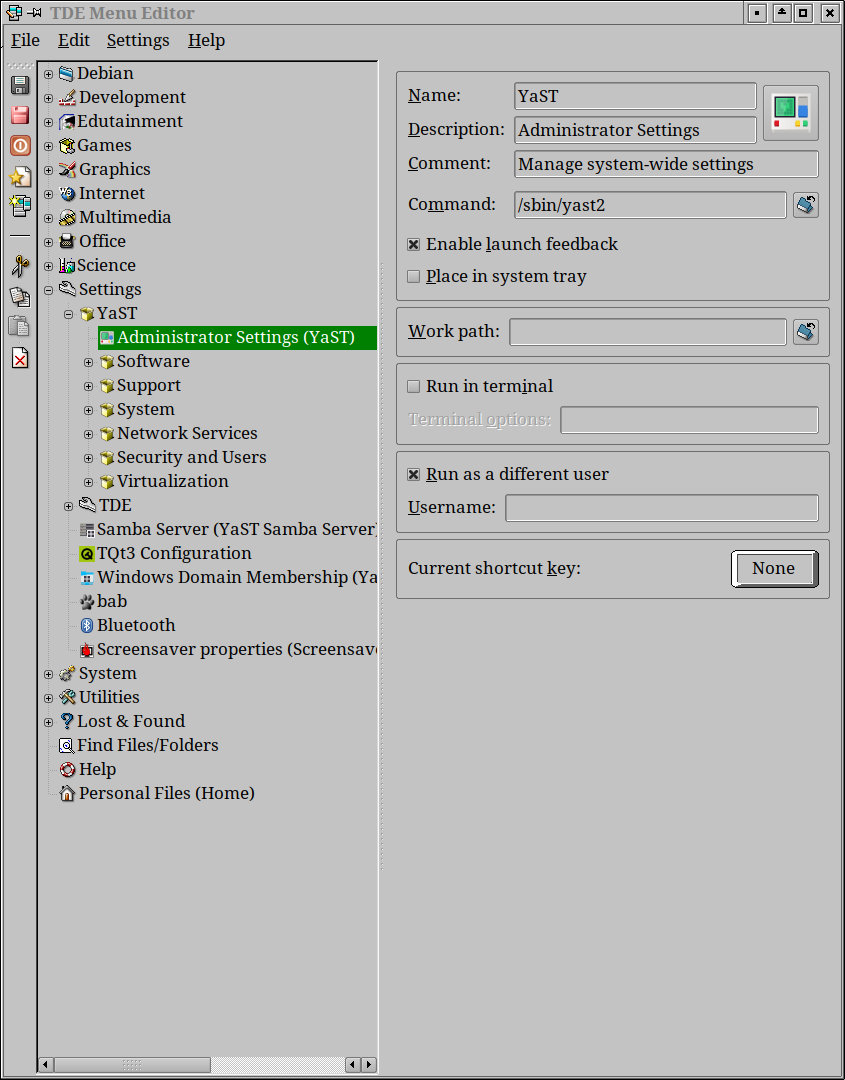Create a New Item with the star icon
The image size is (845, 1080).
pyautogui.click(x=20, y=176)
